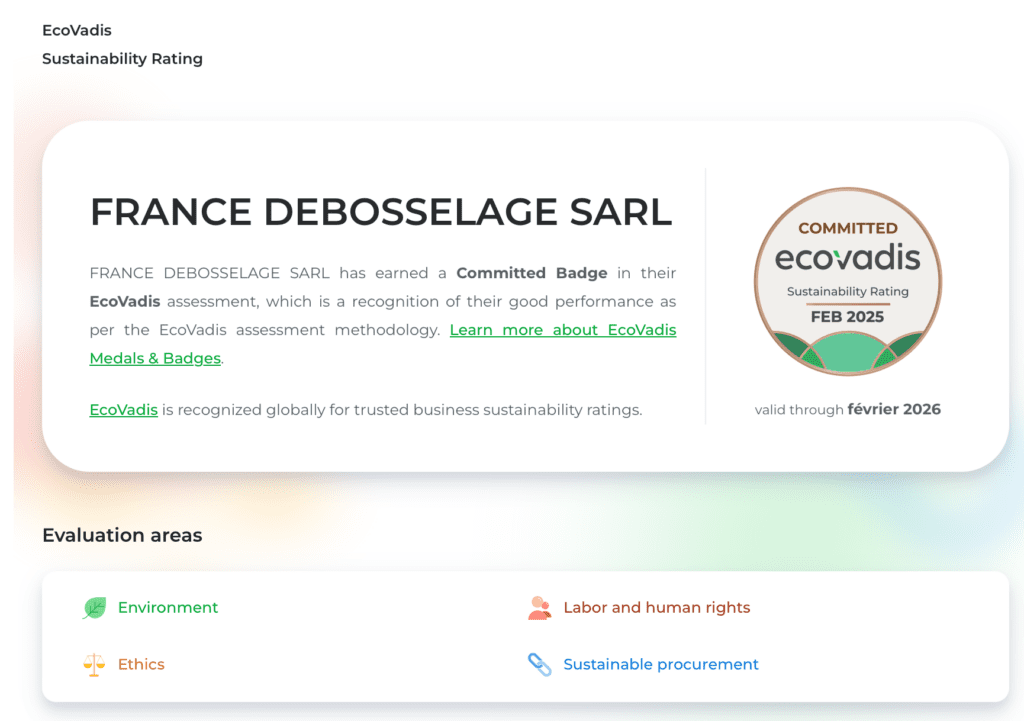Click the bold 'Committed Badge' text
1024x721 pixels.
click(x=532, y=273)
